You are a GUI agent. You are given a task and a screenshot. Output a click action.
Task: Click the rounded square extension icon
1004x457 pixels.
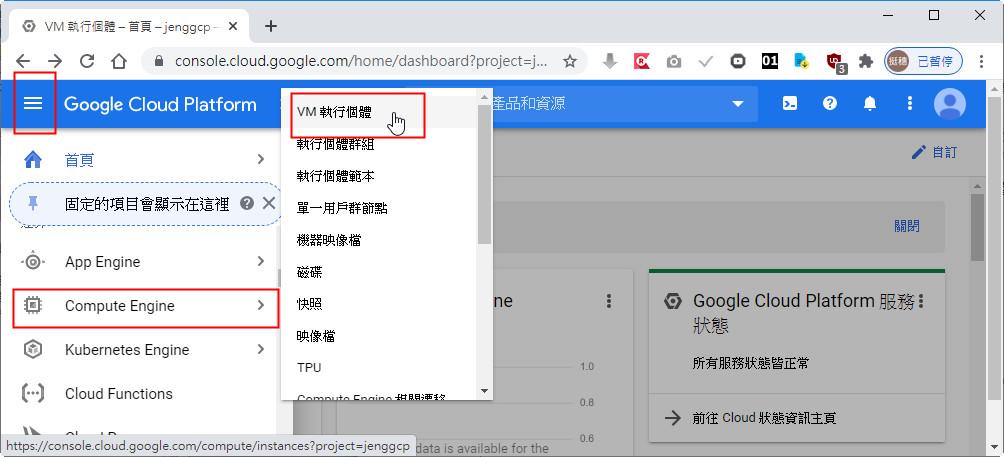click(738, 61)
